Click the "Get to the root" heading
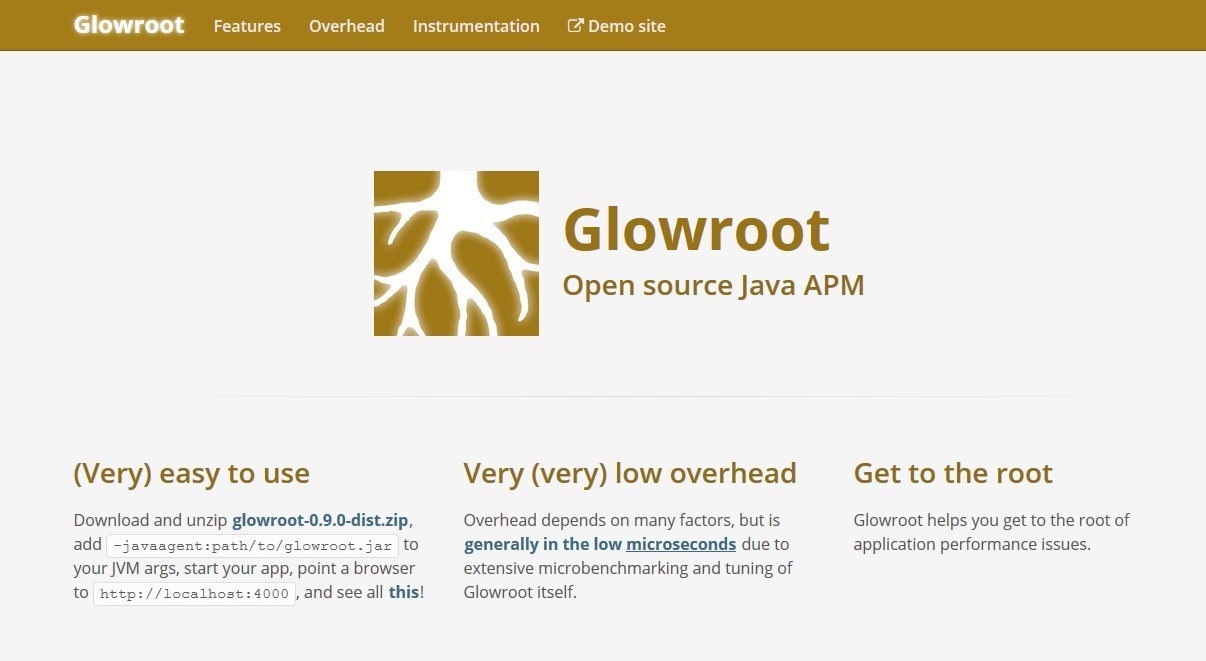The image size is (1206, 661). coord(953,473)
